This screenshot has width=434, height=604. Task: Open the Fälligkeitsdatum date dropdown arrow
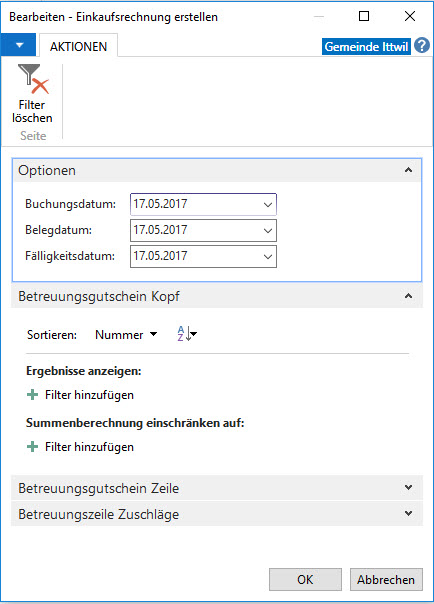coord(268,256)
